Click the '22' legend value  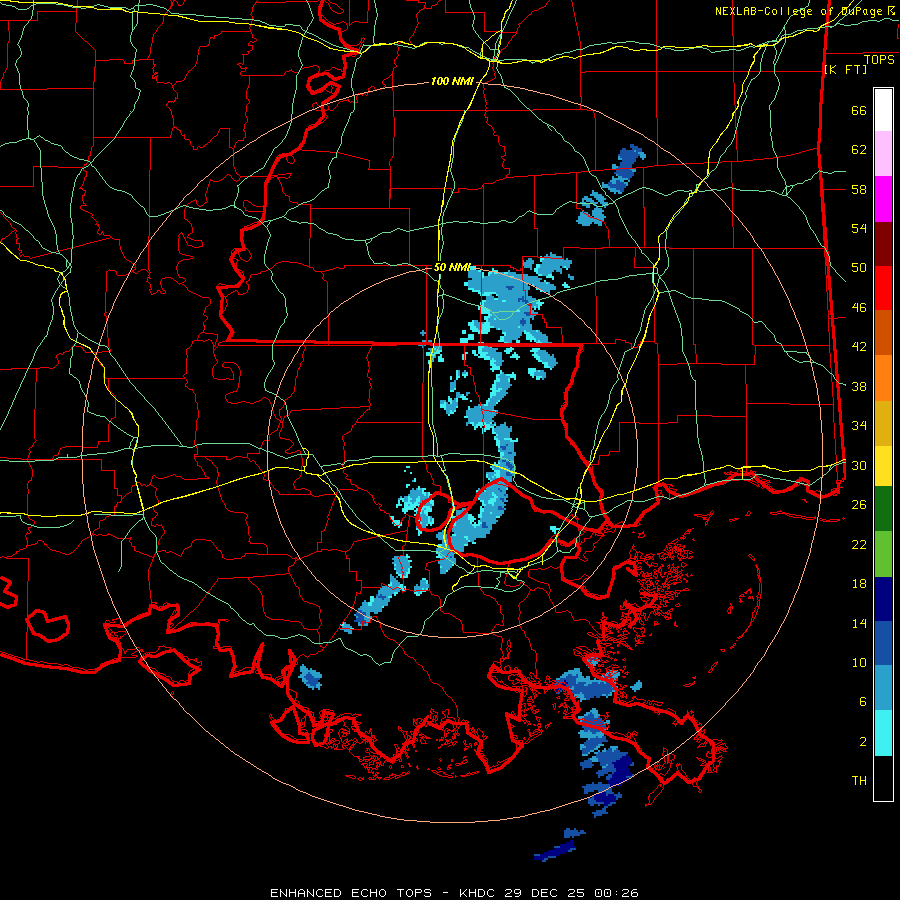coord(859,544)
